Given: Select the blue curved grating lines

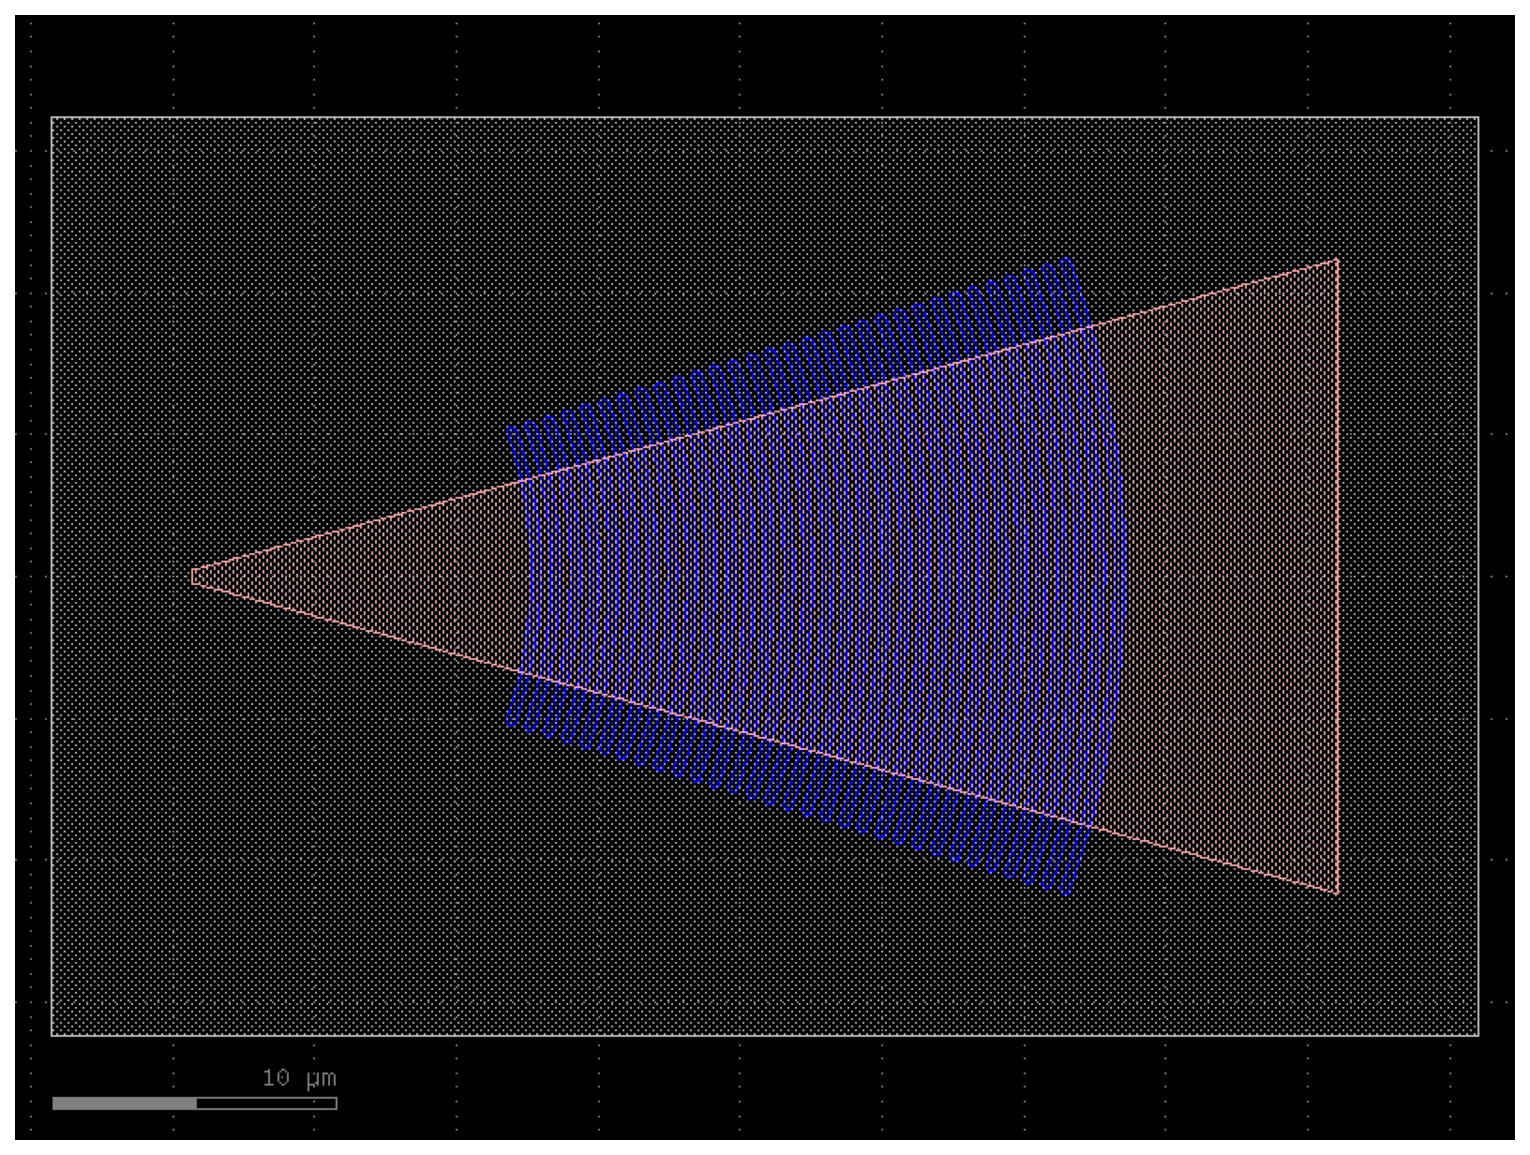Looking at the screenshot, I should point(816,576).
